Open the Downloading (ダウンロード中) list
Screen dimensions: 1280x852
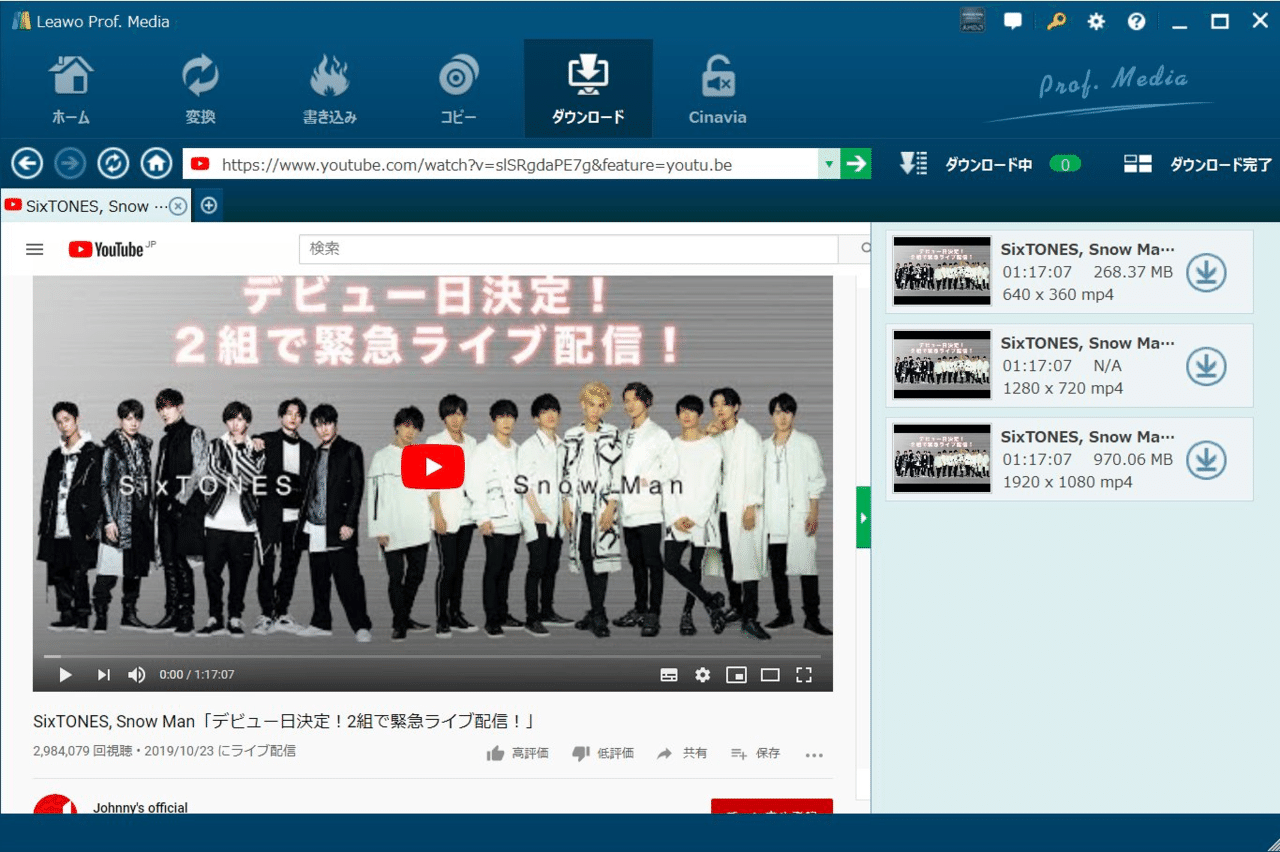pos(989,164)
